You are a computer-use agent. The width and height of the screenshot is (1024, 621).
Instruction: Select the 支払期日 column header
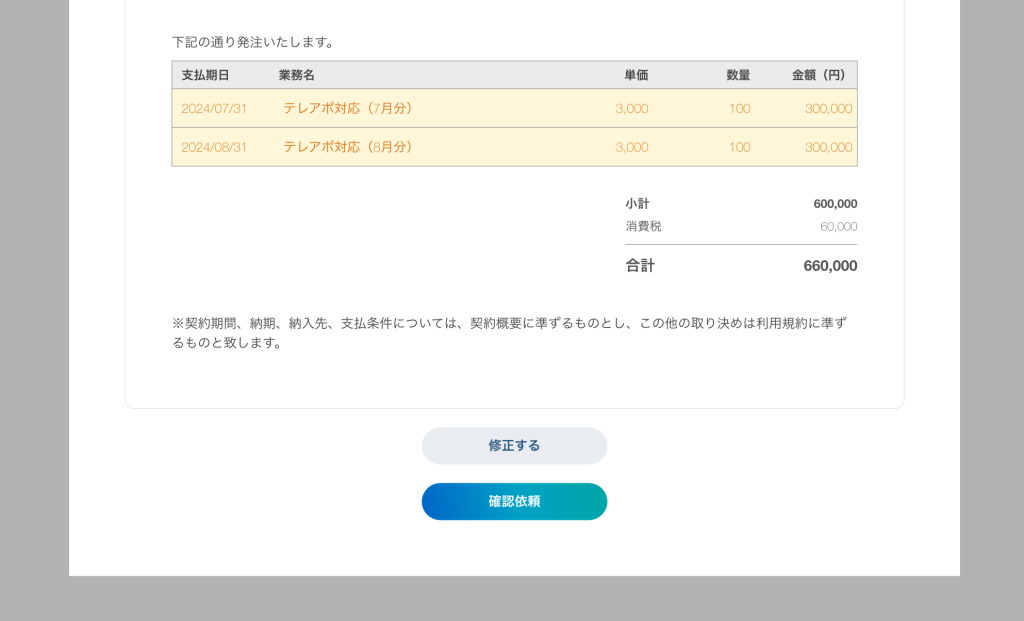(205, 75)
